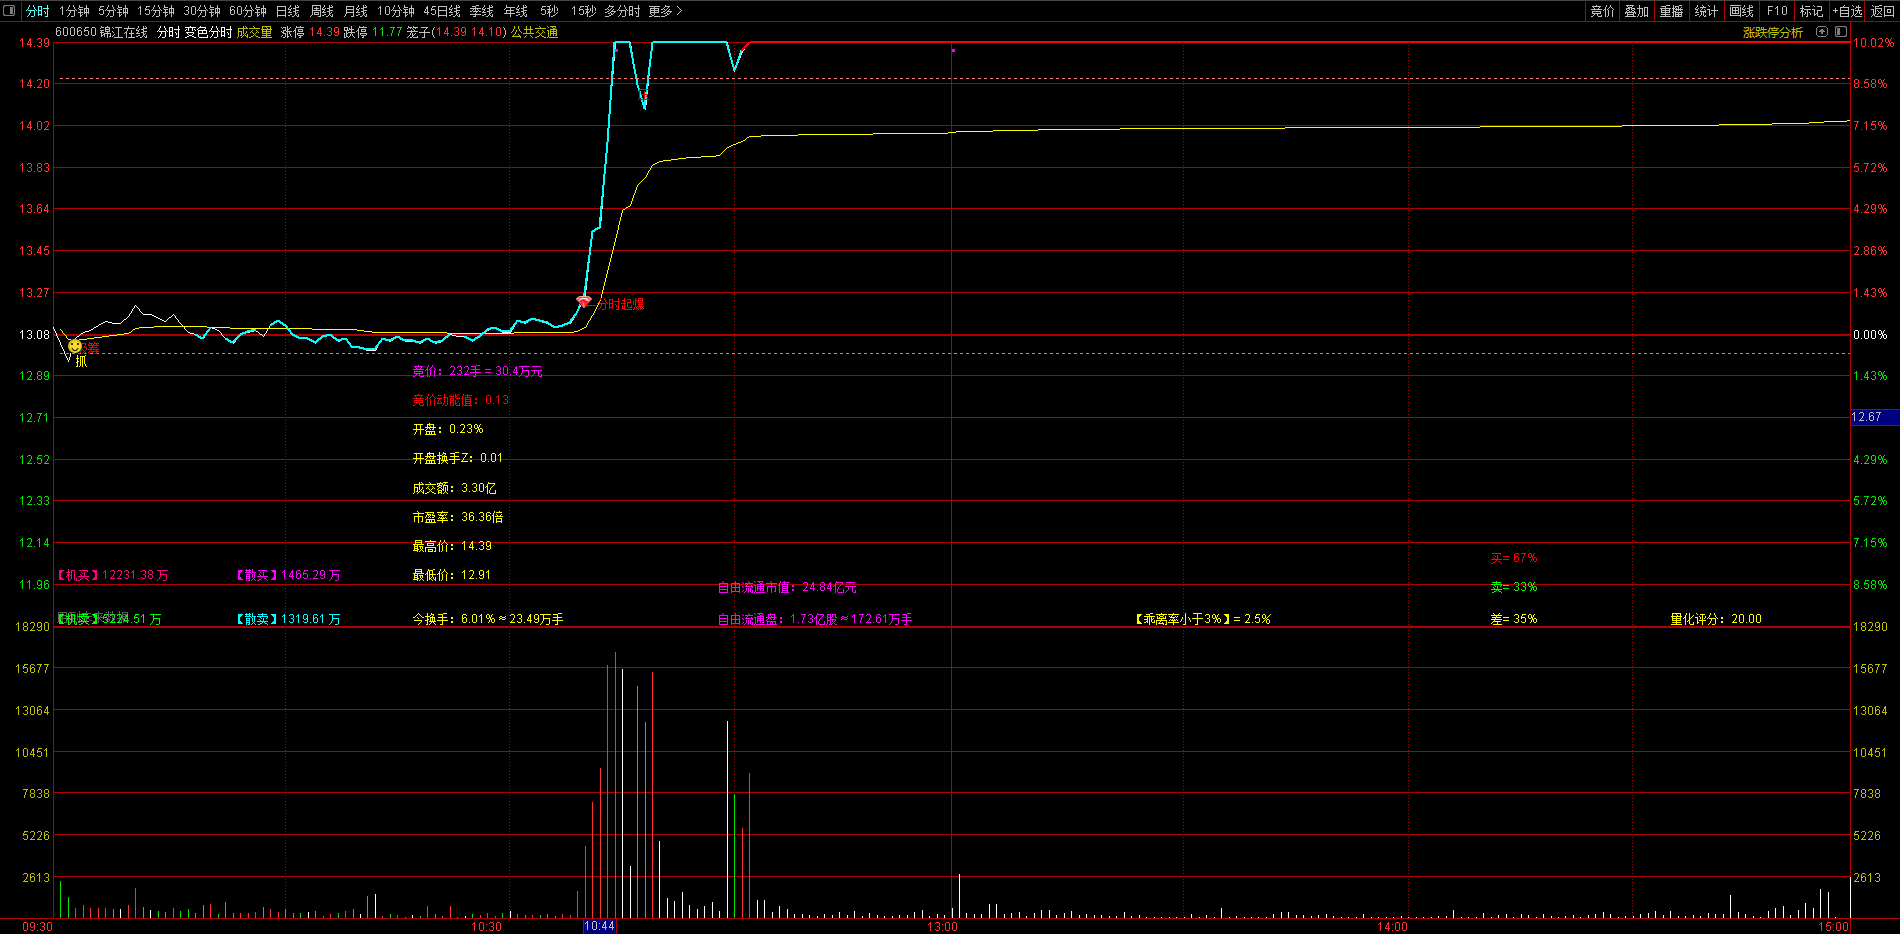Click the smiley face marker on the chart
This screenshot has width=1900, height=934.
click(x=75, y=346)
